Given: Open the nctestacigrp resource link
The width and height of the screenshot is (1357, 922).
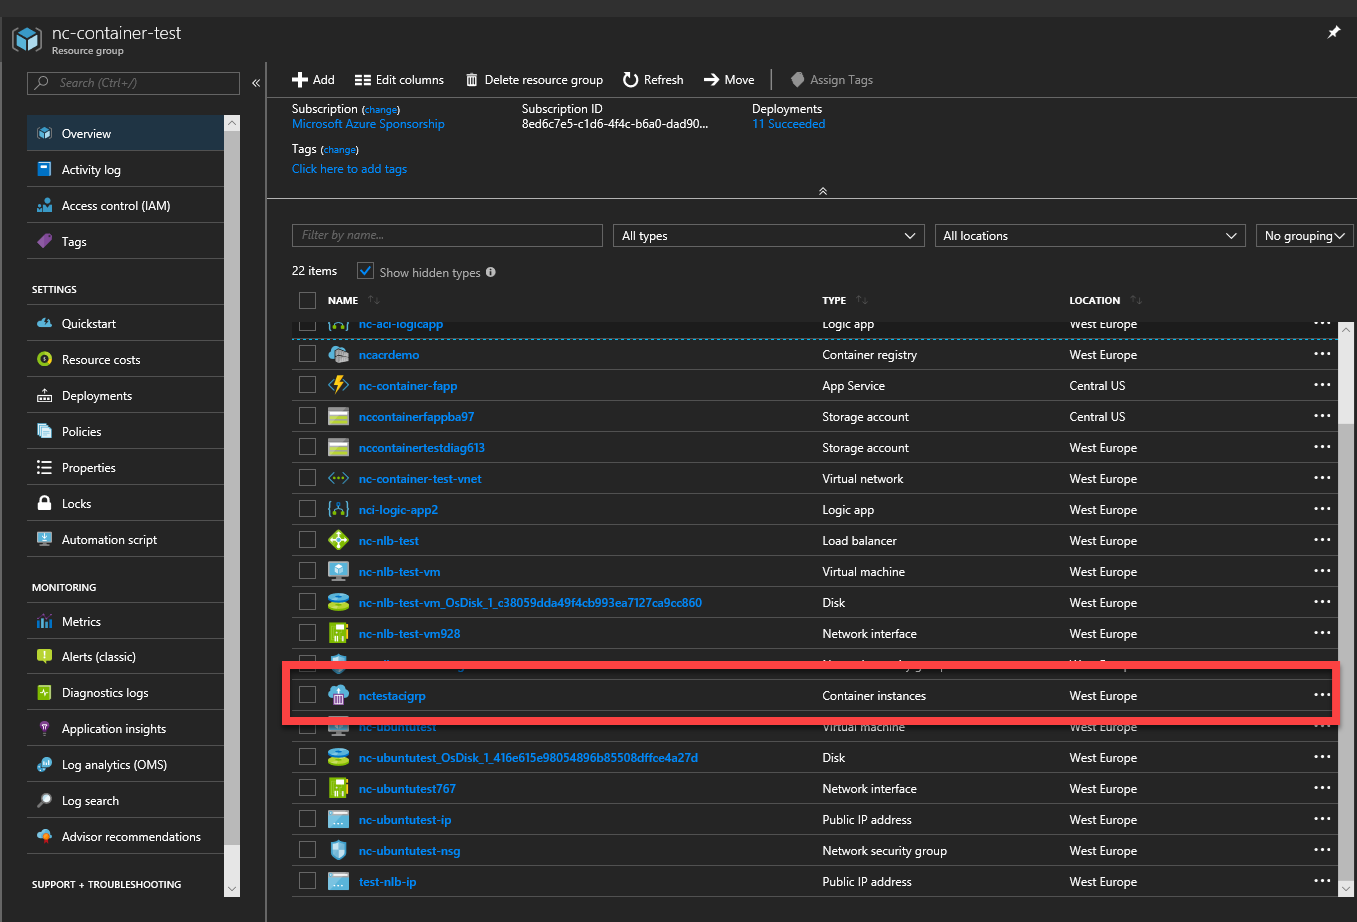Looking at the screenshot, I should coord(392,695).
